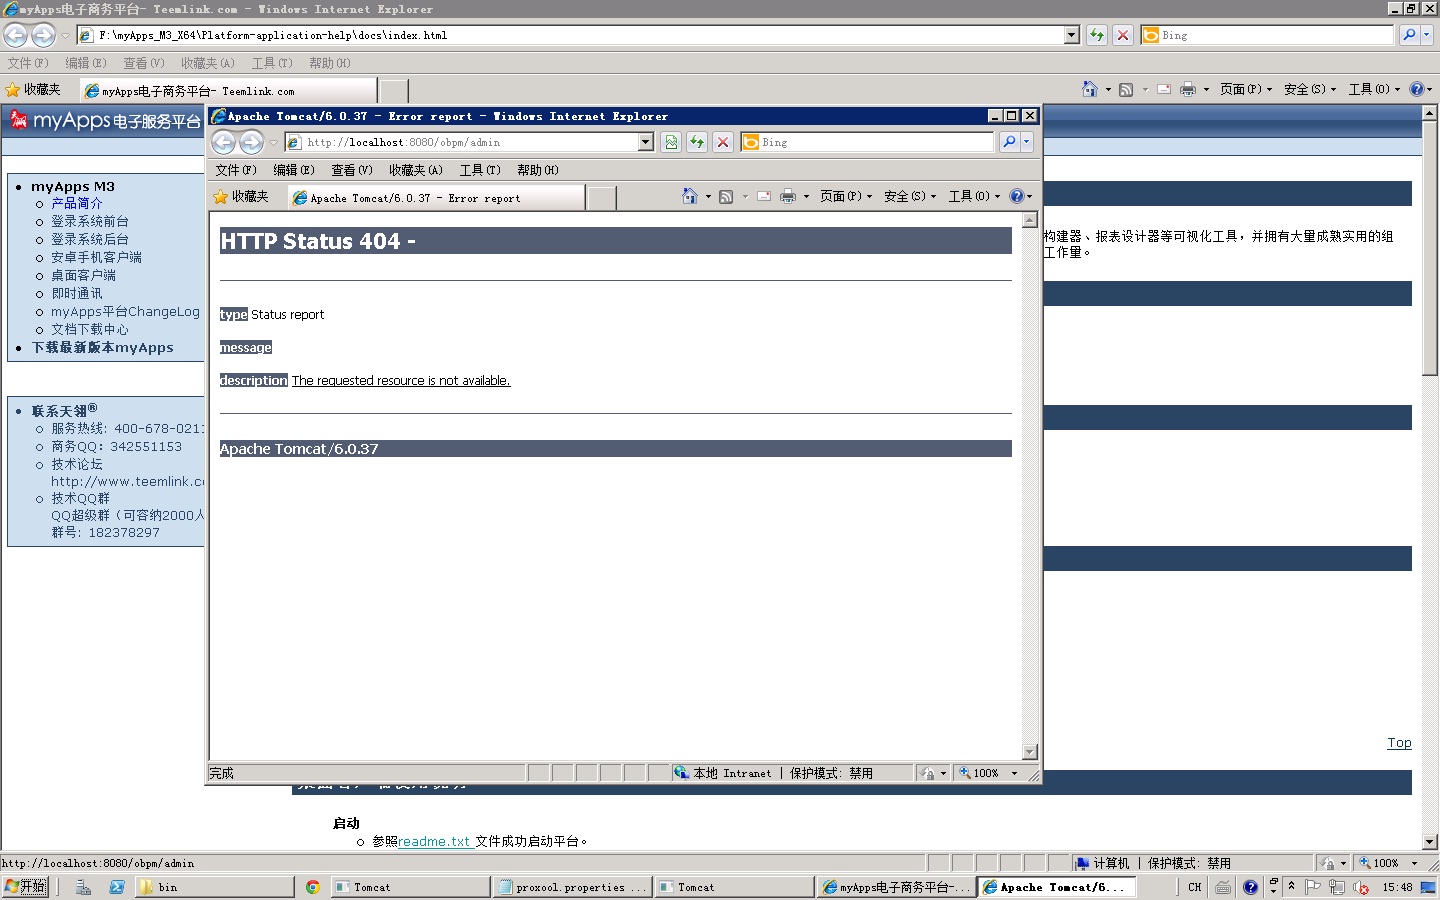1440x900 pixels.
Task: Jump to the Top link on the myApps page
Action: coord(1399,742)
